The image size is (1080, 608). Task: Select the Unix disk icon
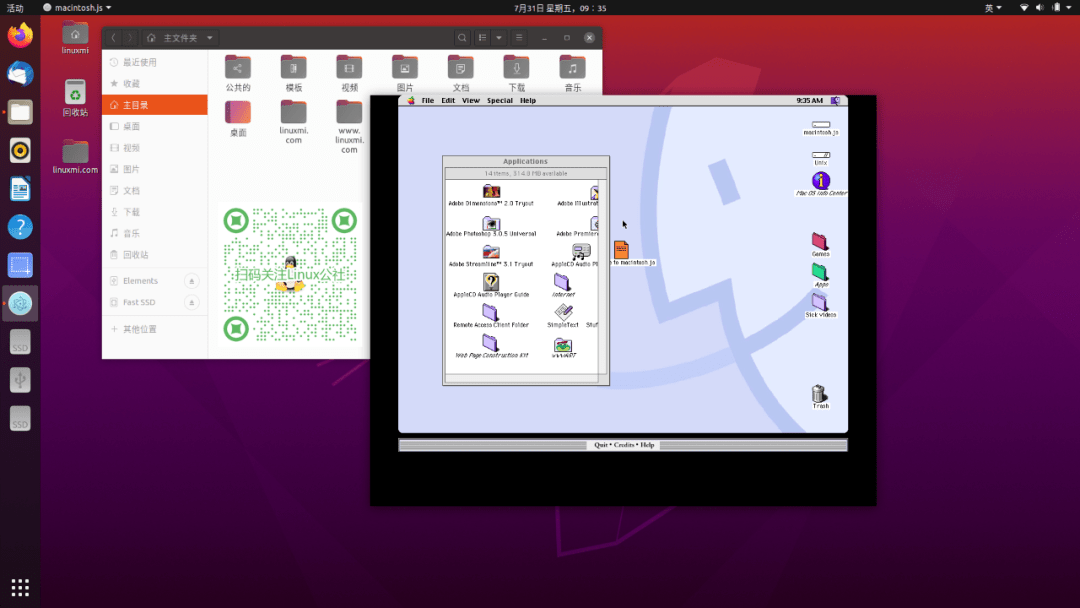pyautogui.click(x=820, y=158)
